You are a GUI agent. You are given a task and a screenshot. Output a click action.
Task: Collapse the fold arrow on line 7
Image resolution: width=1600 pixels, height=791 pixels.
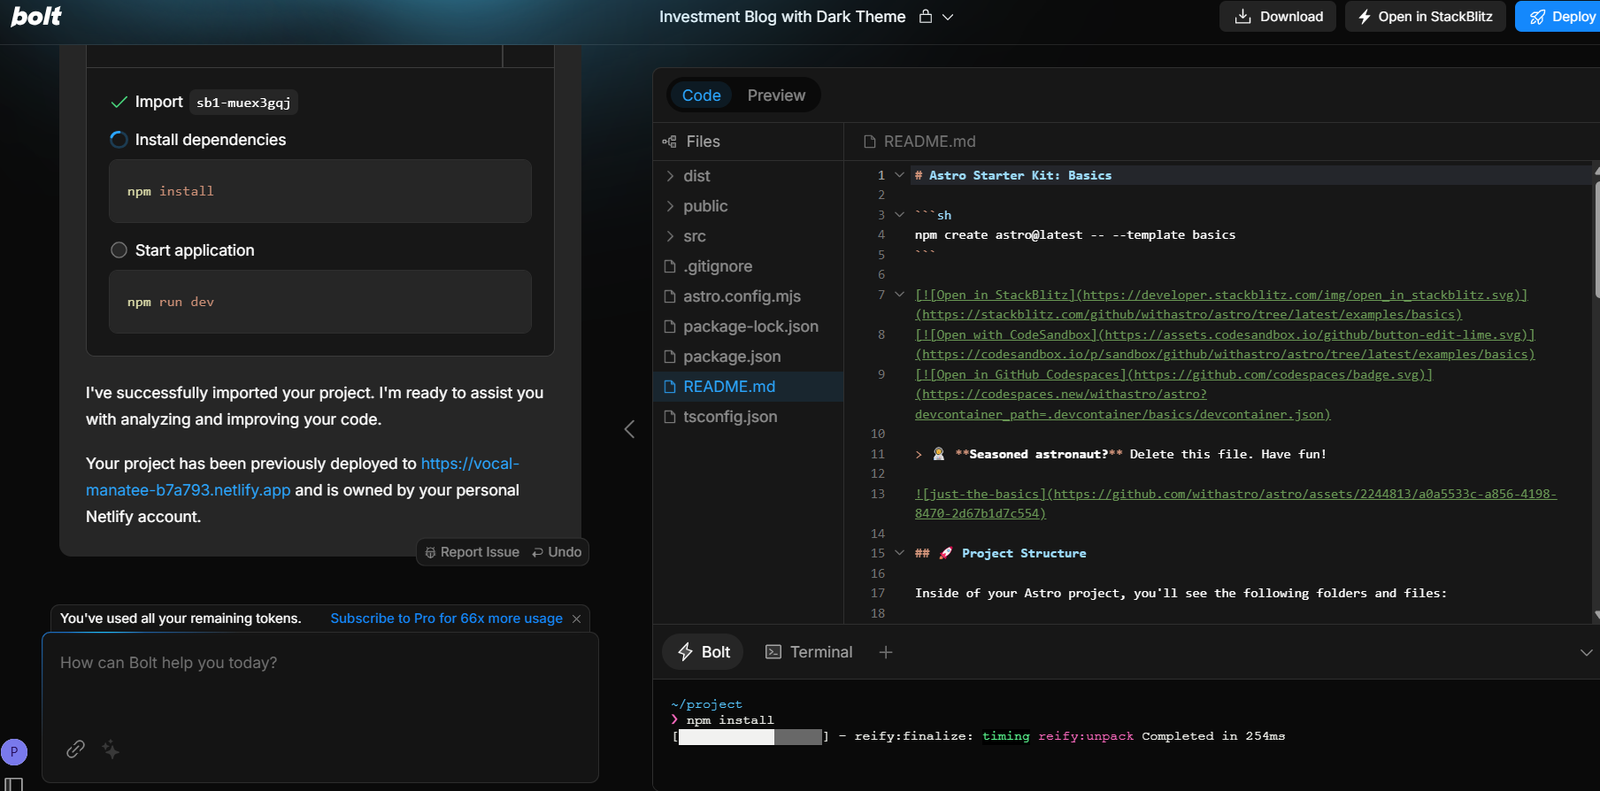tap(899, 295)
